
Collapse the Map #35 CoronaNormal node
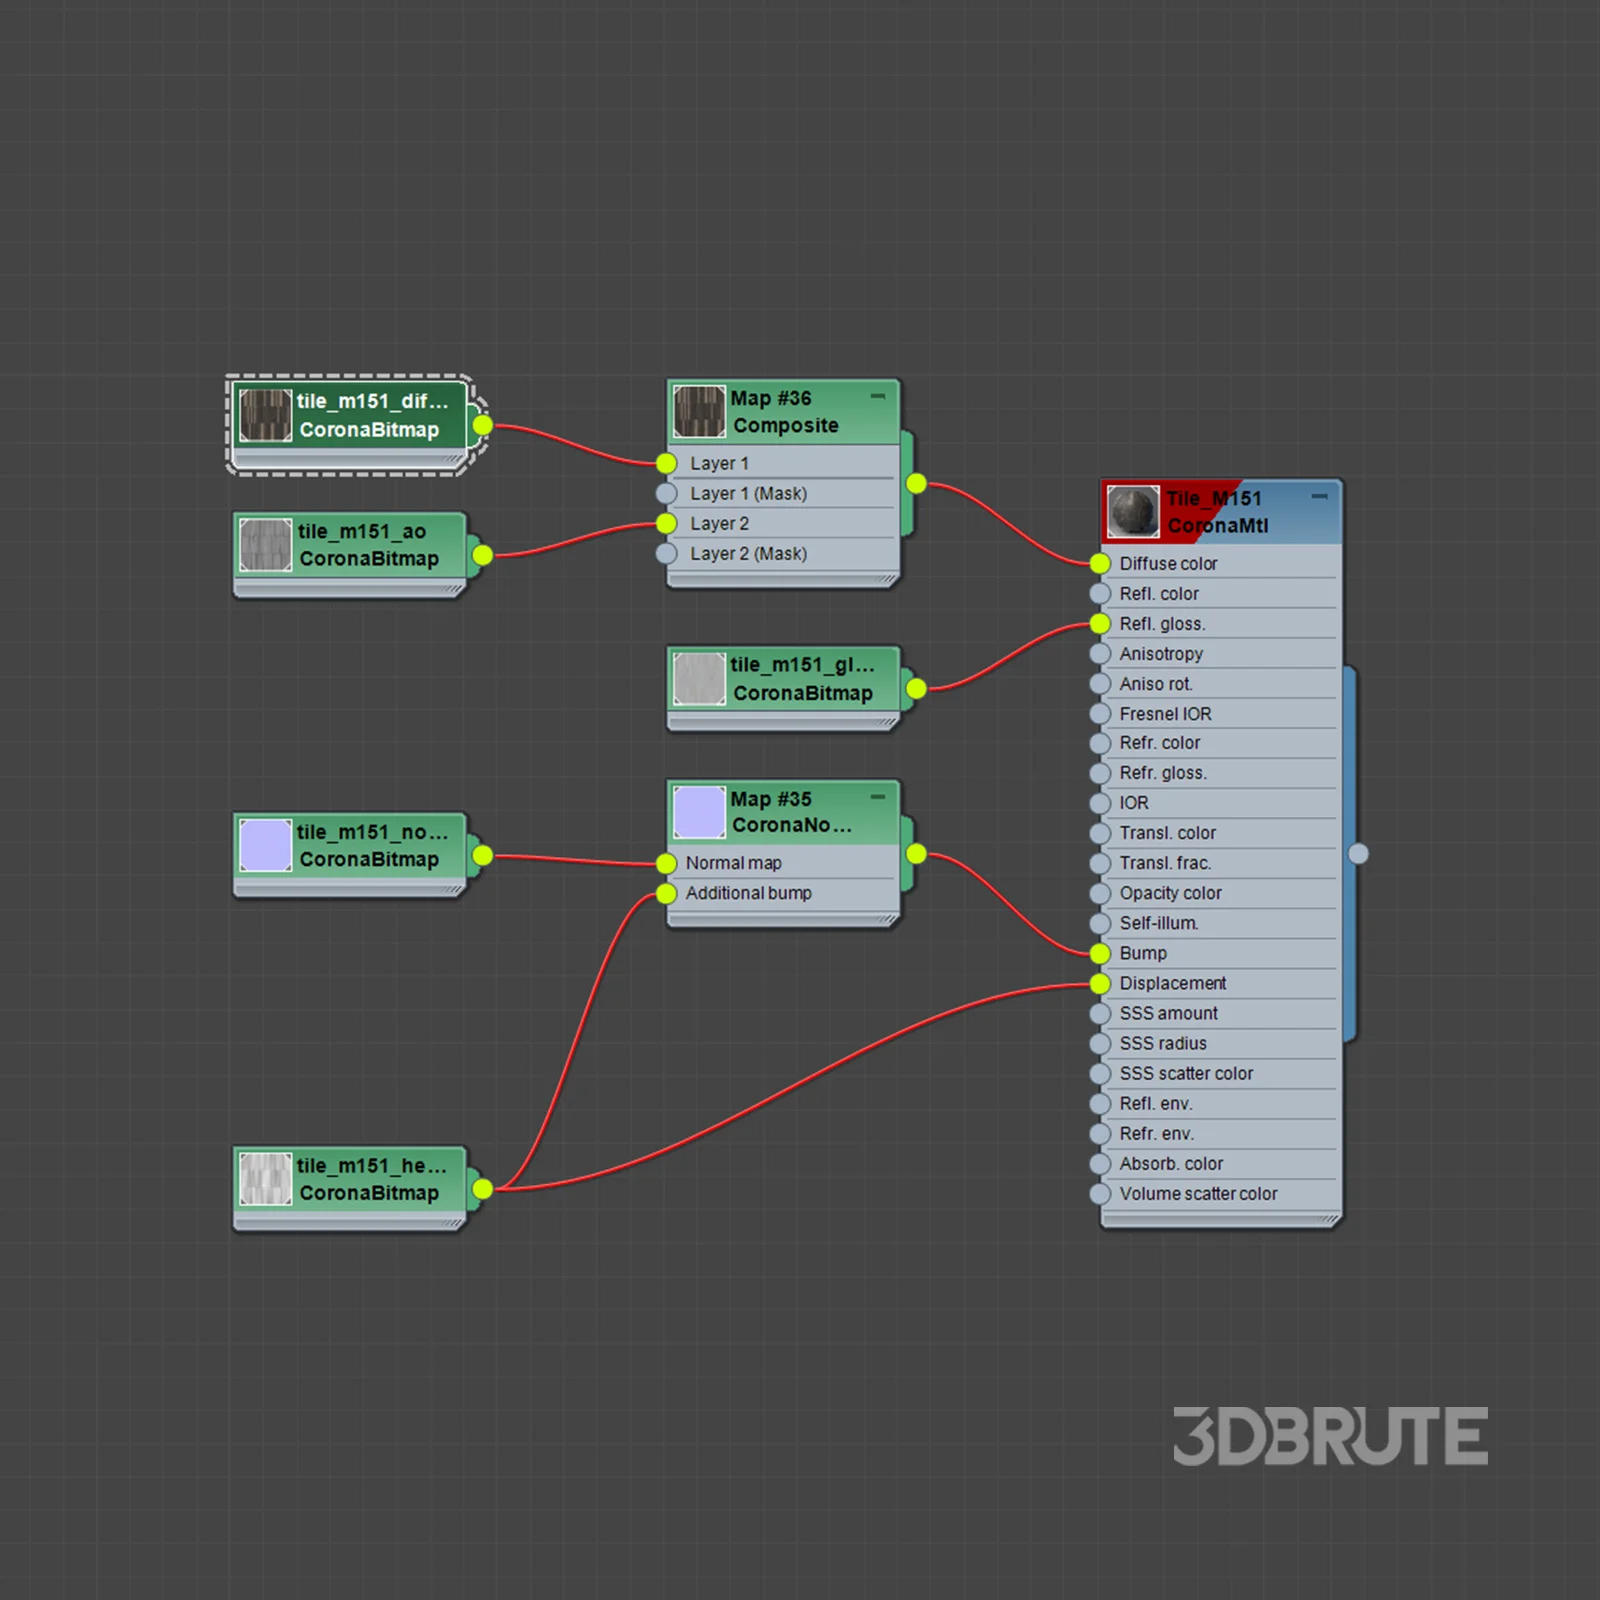pyautogui.click(x=878, y=797)
